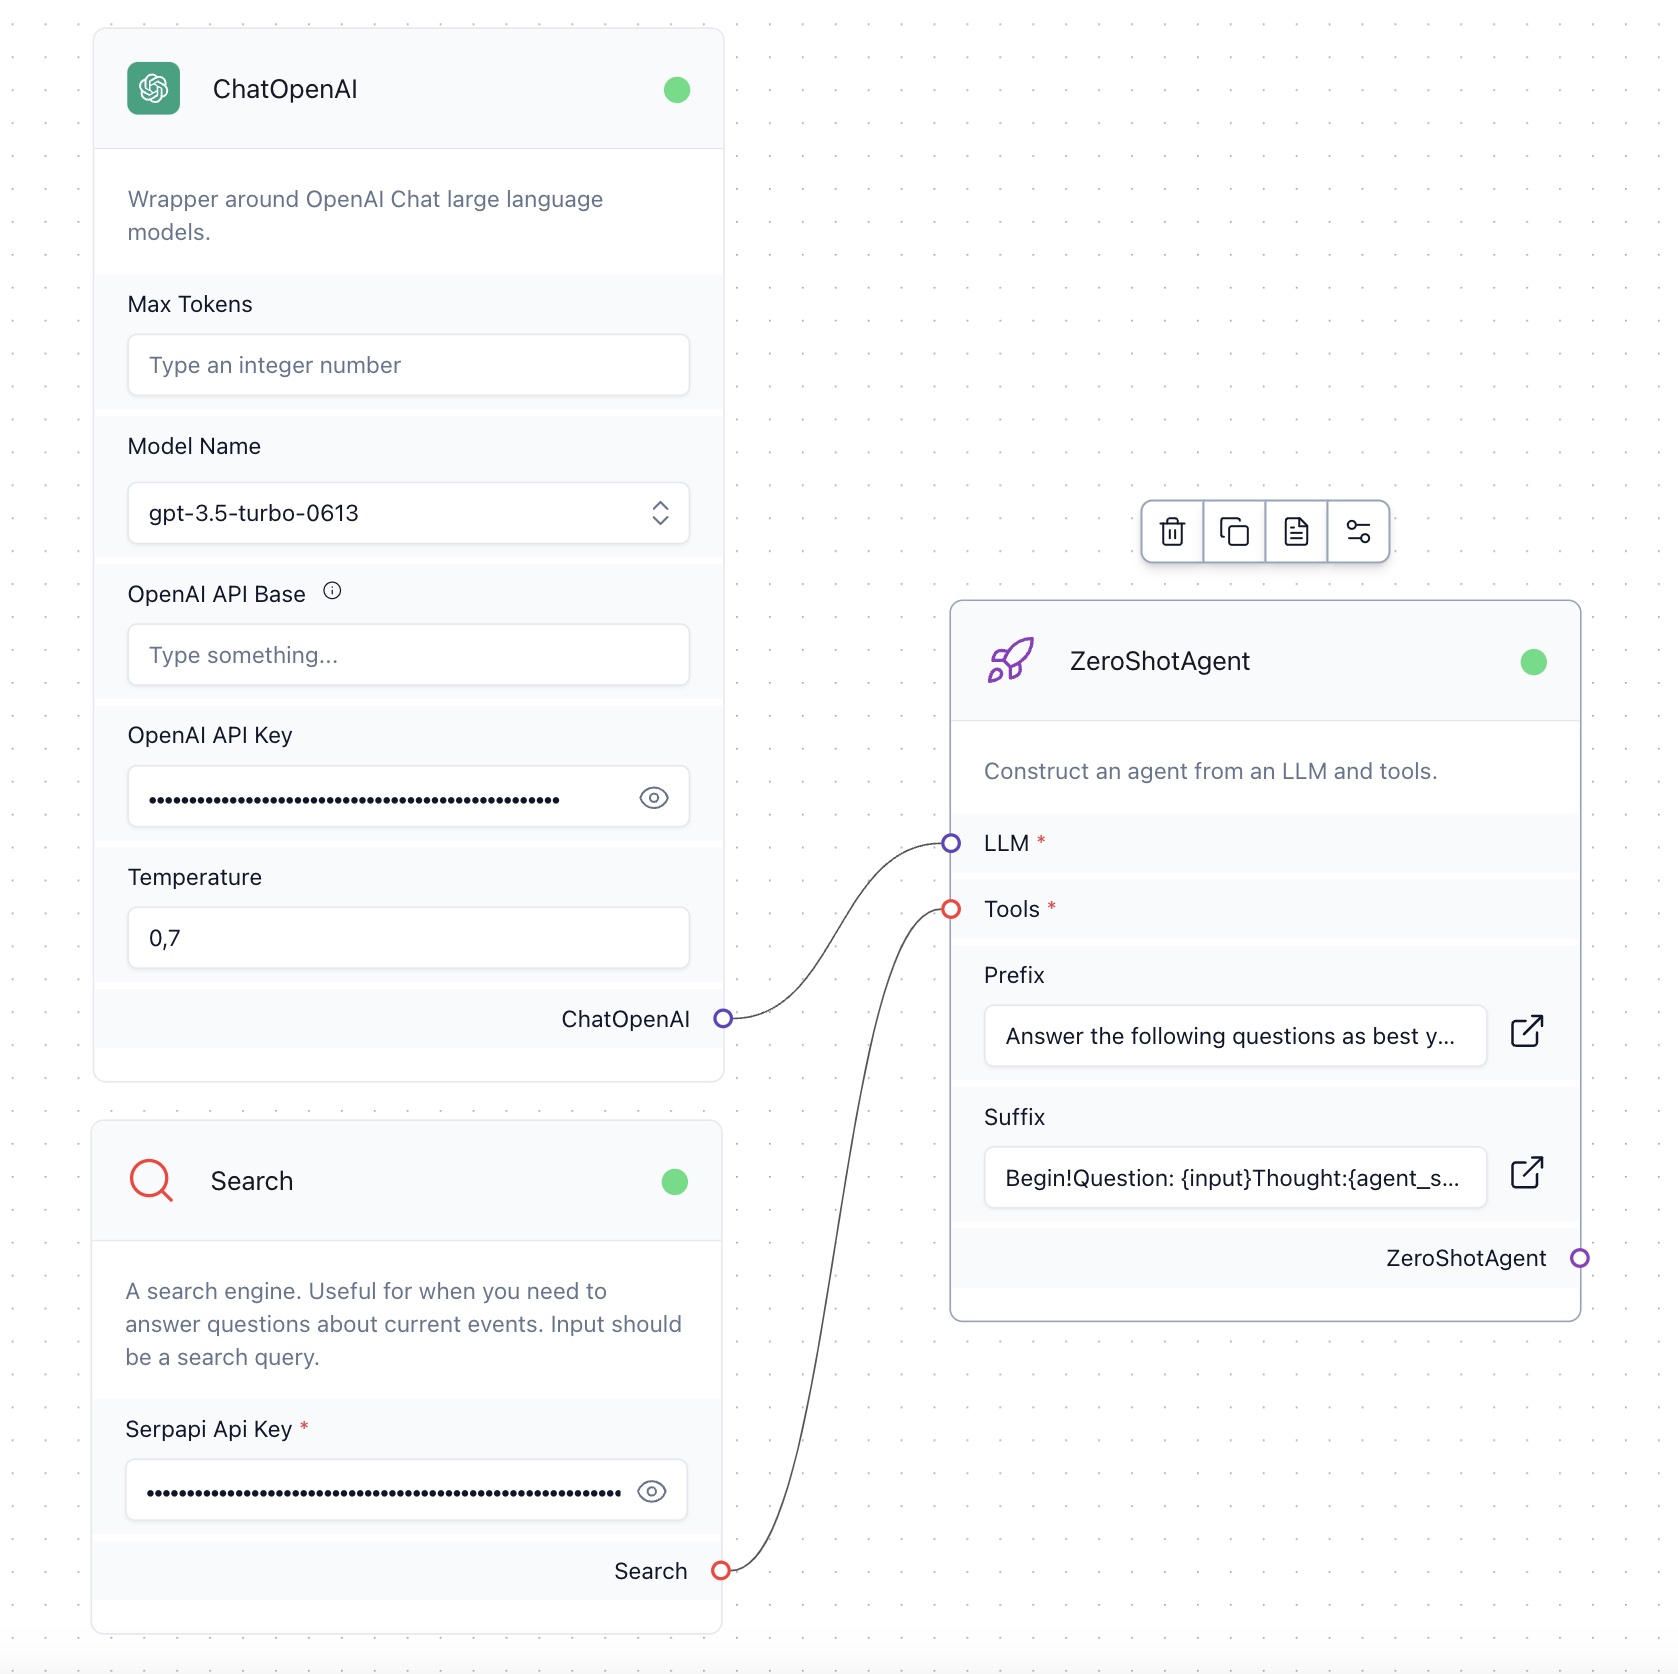The height and width of the screenshot is (1674, 1678).
Task: Click the ZeroShotAgent output connector
Action: click(1580, 1257)
